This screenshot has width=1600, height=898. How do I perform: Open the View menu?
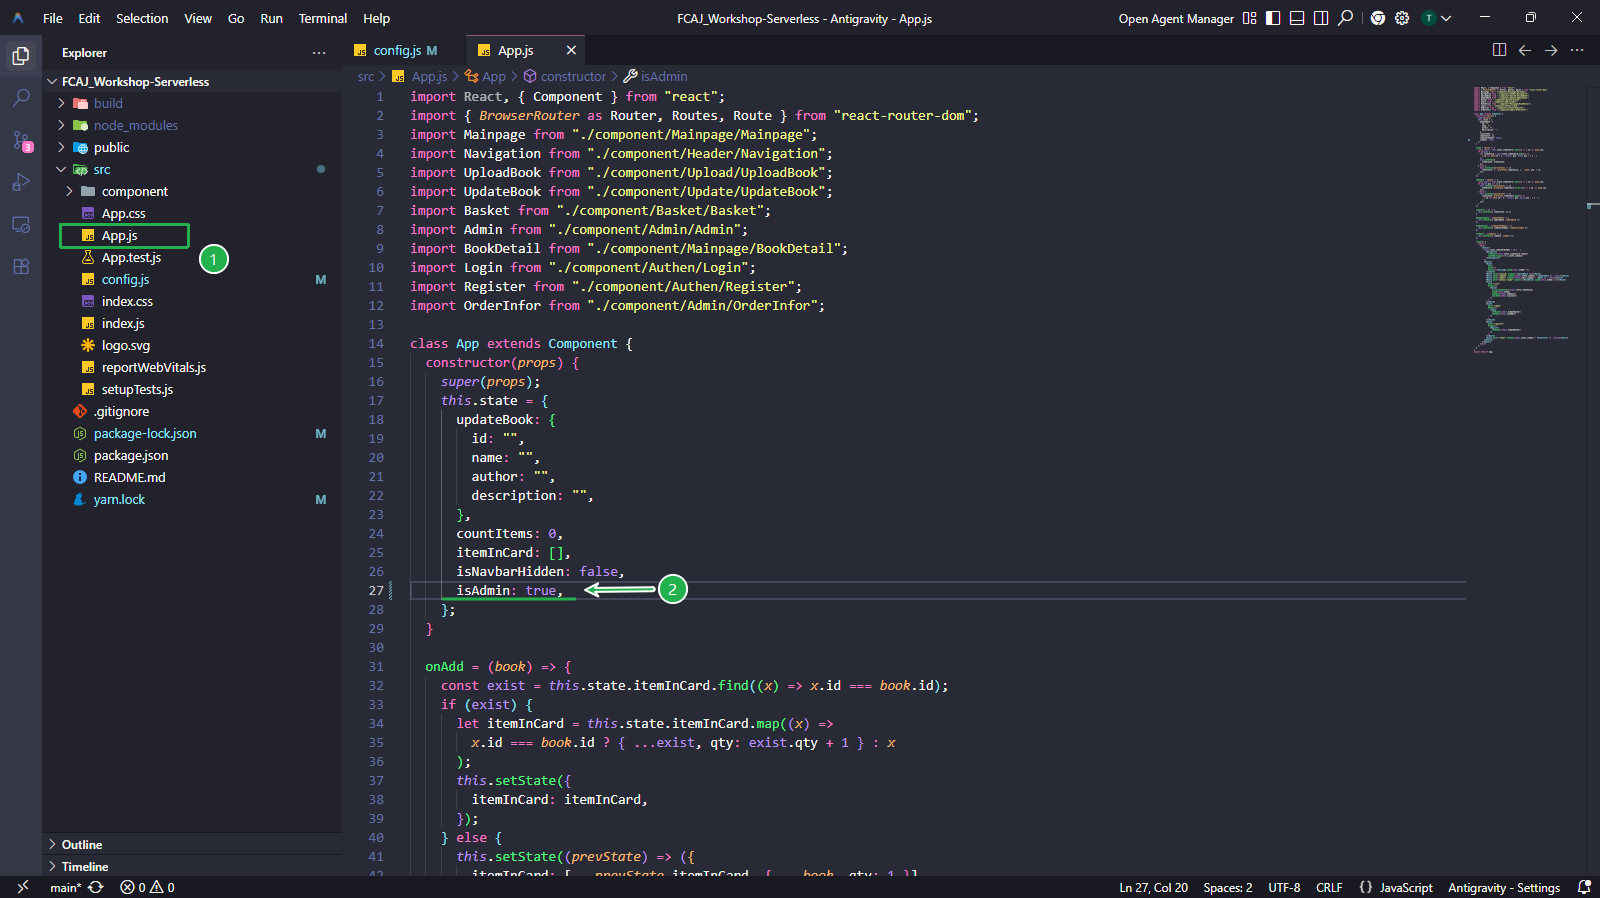click(198, 18)
